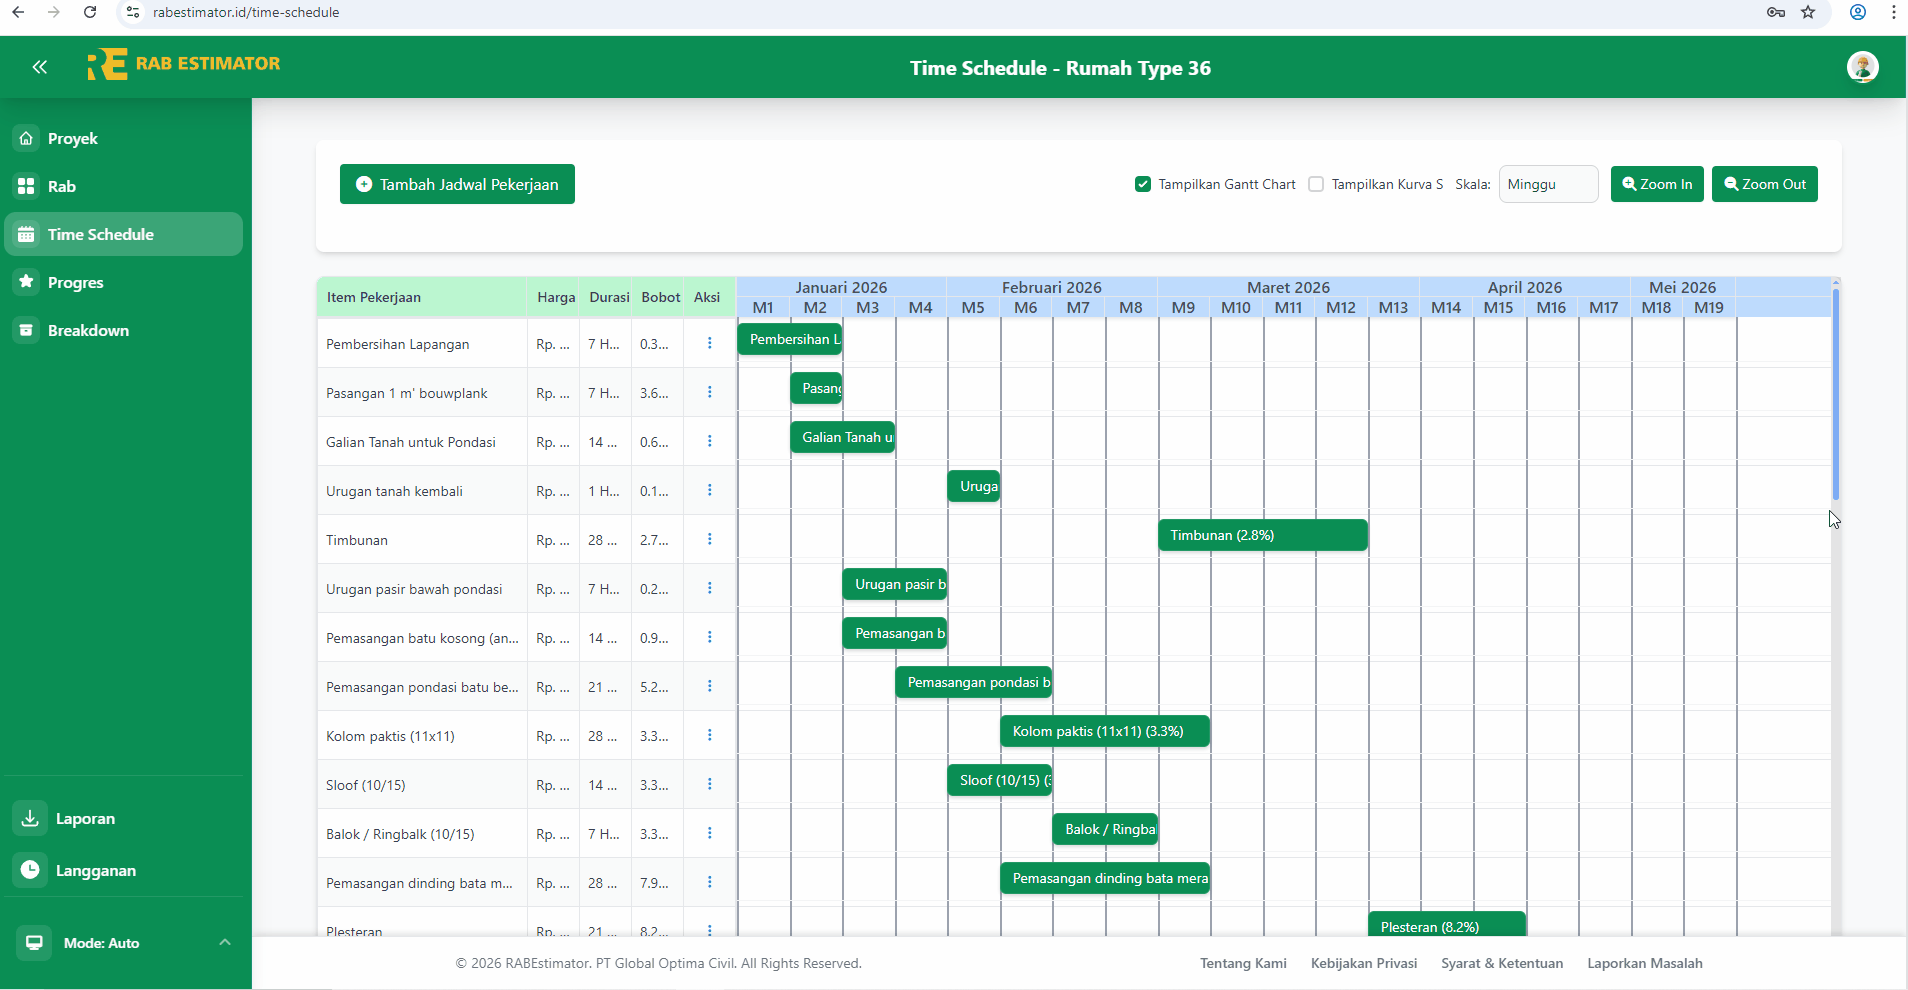The width and height of the screenshot is (1908, 990).
Task: Disable the Tampilkan Gantt Chart checkbox
Action: (x=1142, y=184)
